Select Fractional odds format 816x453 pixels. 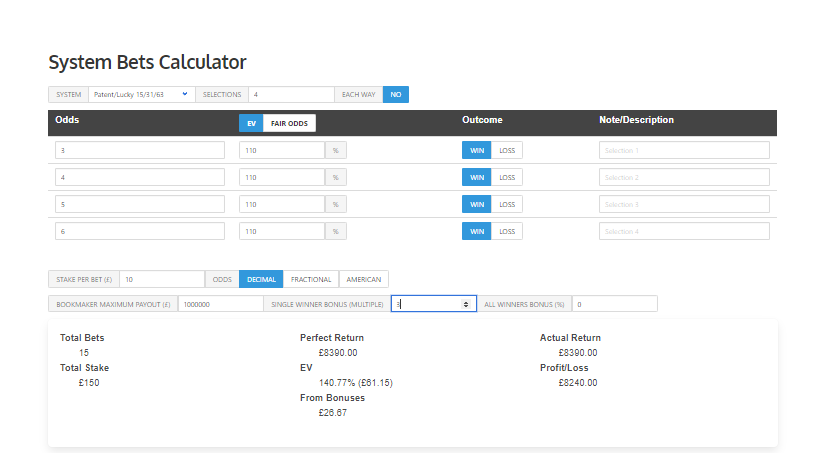(x=311, y=279)
